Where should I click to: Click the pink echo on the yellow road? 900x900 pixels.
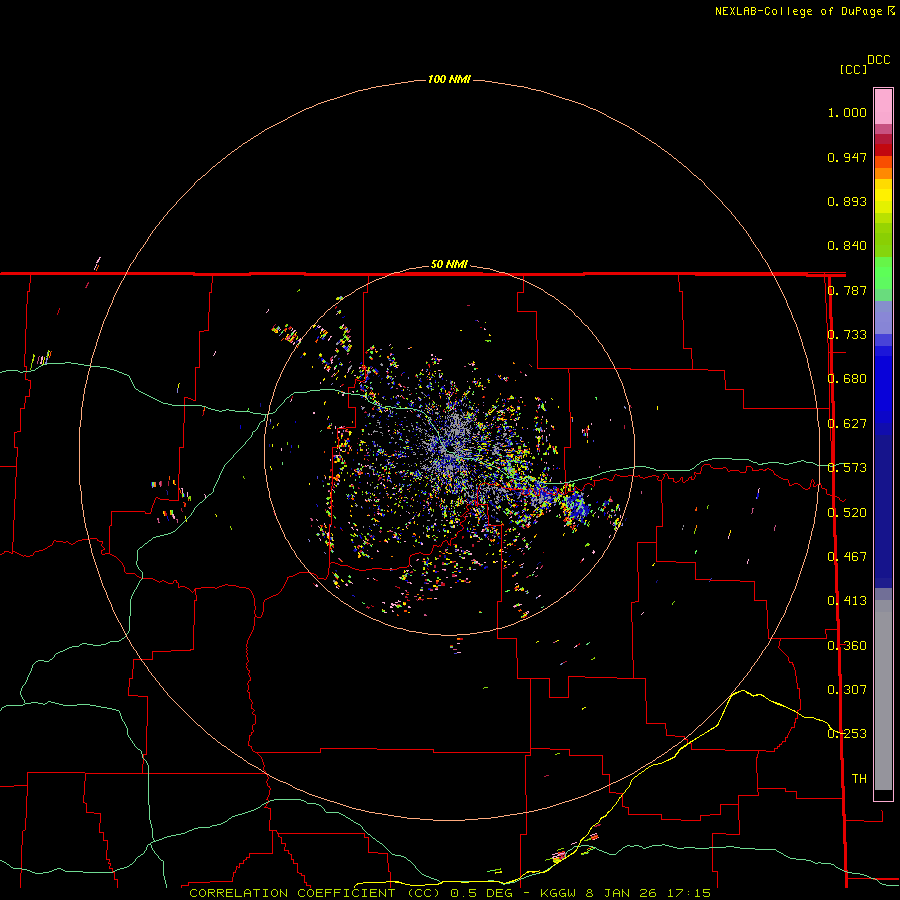point(558,856)
